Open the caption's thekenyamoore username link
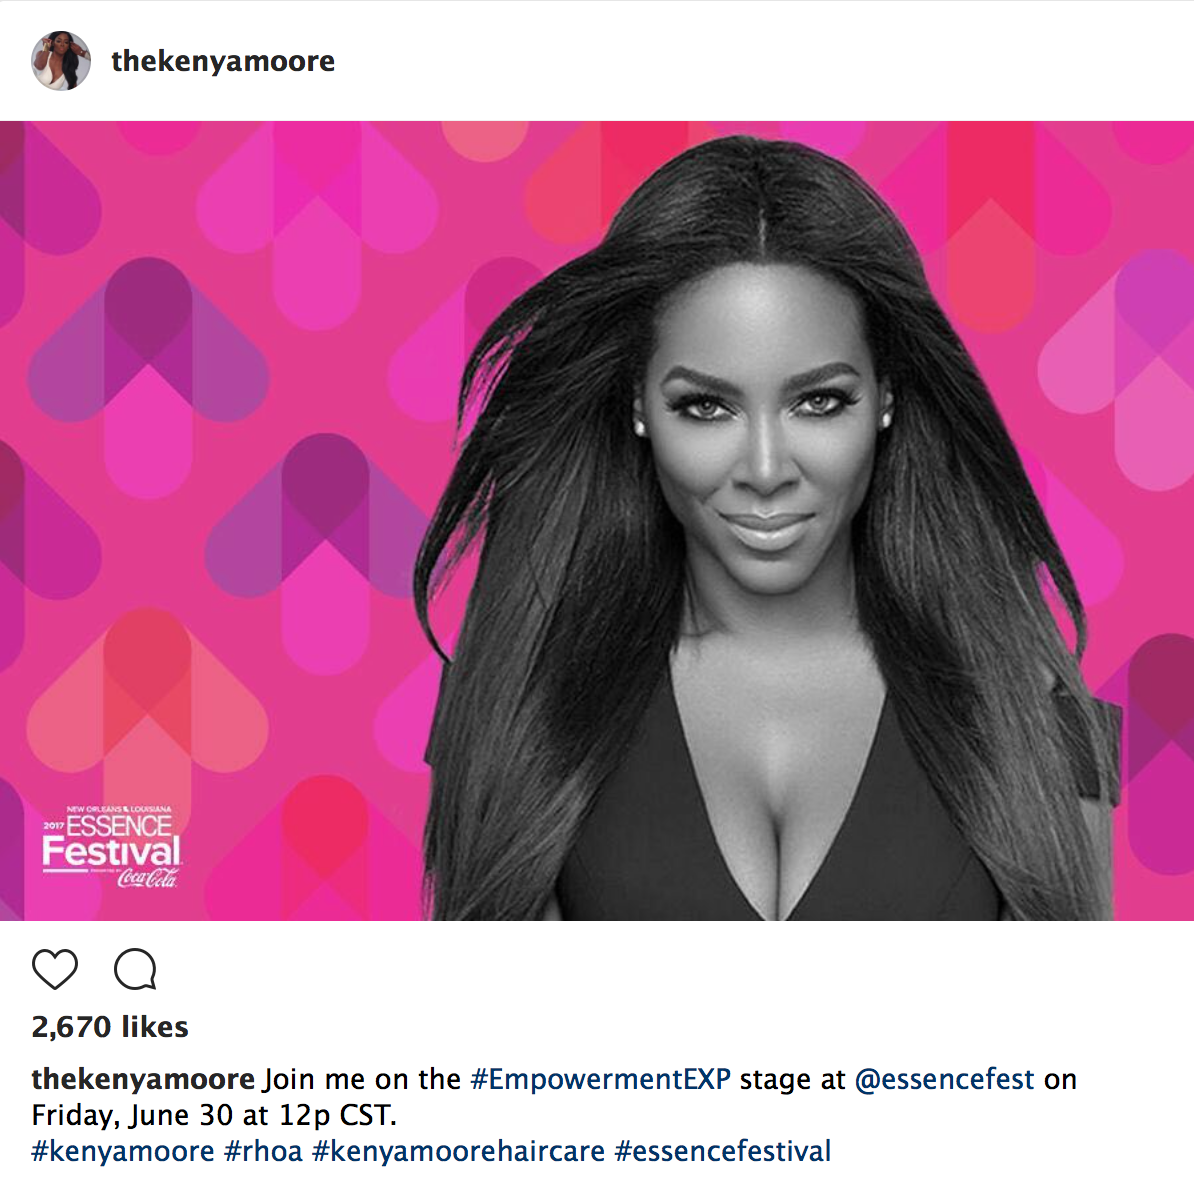The width and height of the screenshot is (1194, 1184). (143, 1079)
